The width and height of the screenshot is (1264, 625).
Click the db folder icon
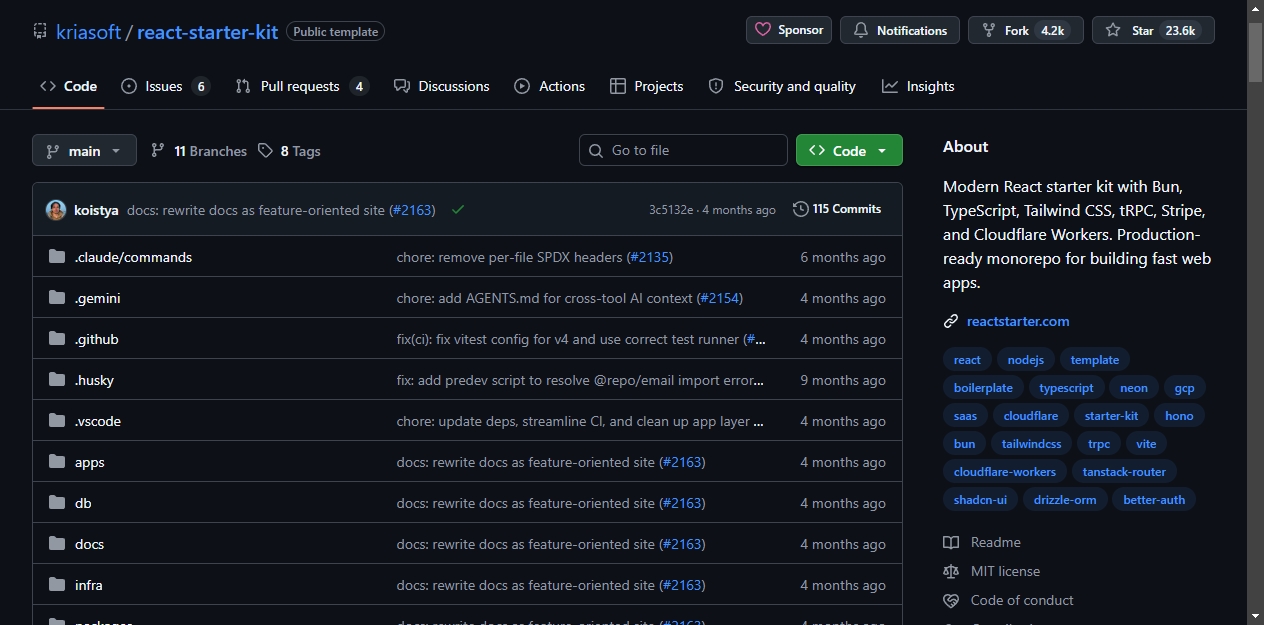[x=57, y=503]
